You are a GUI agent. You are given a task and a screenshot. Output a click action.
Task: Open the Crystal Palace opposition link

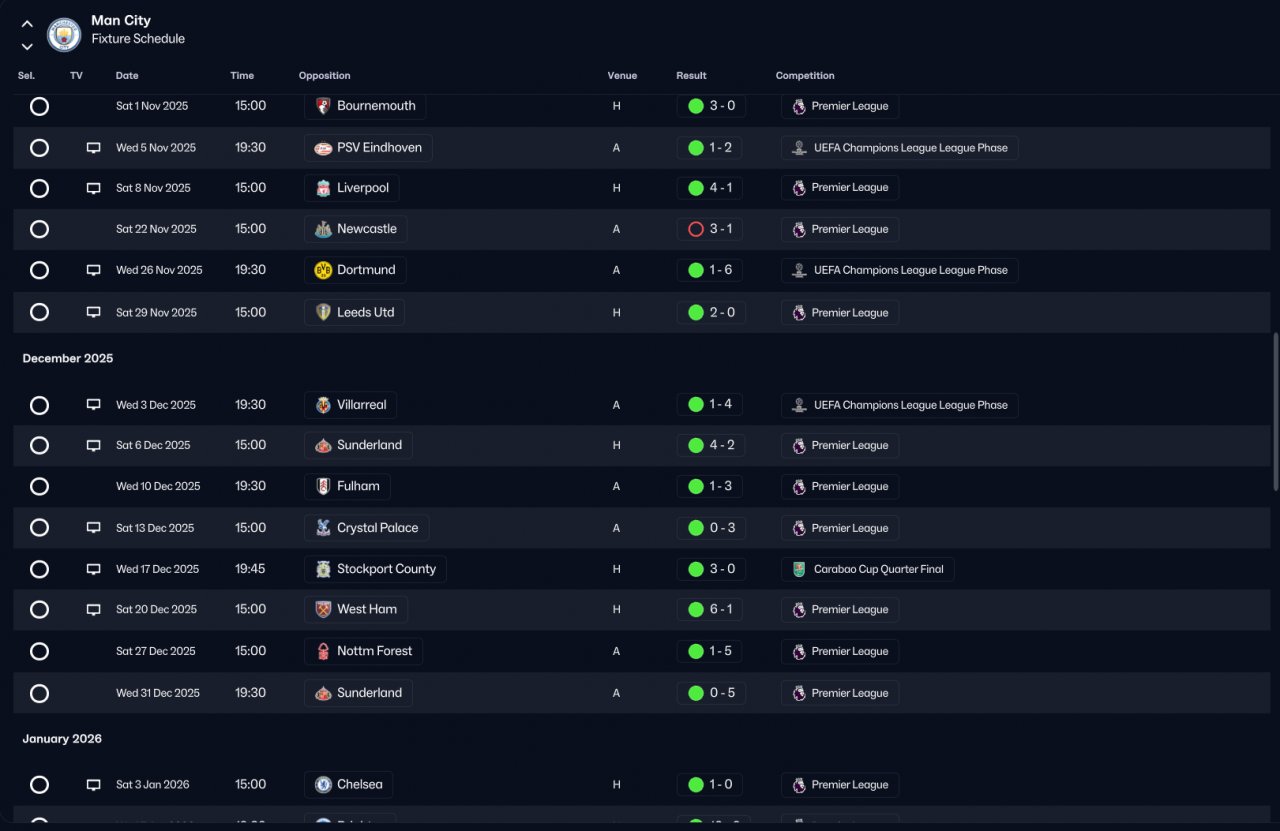[366, 528]
